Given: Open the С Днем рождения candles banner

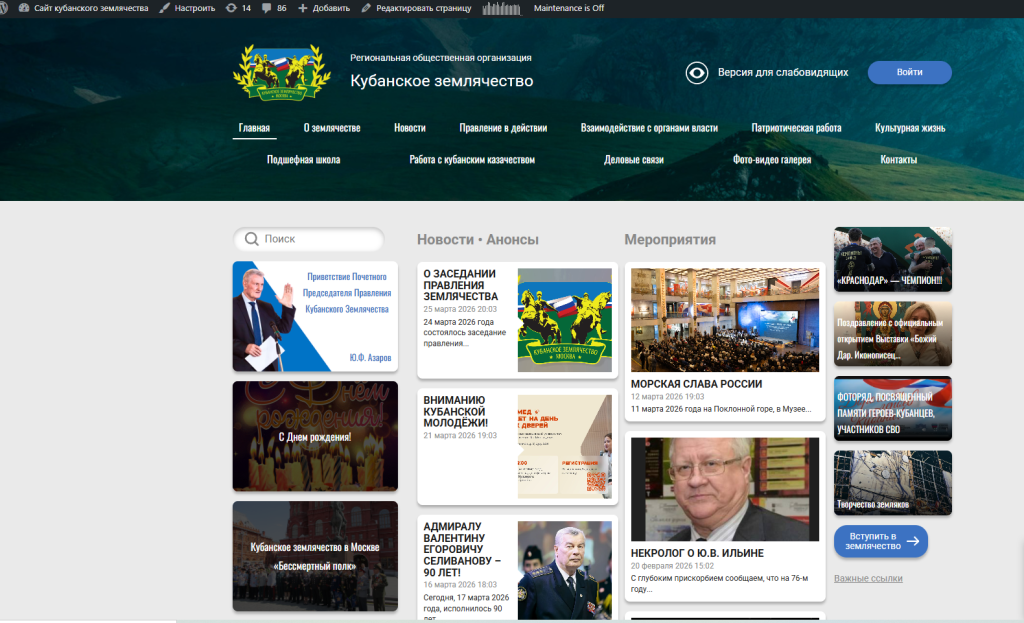Looking at the screenshot, I should pyautogui.click(x=315, y=436).
